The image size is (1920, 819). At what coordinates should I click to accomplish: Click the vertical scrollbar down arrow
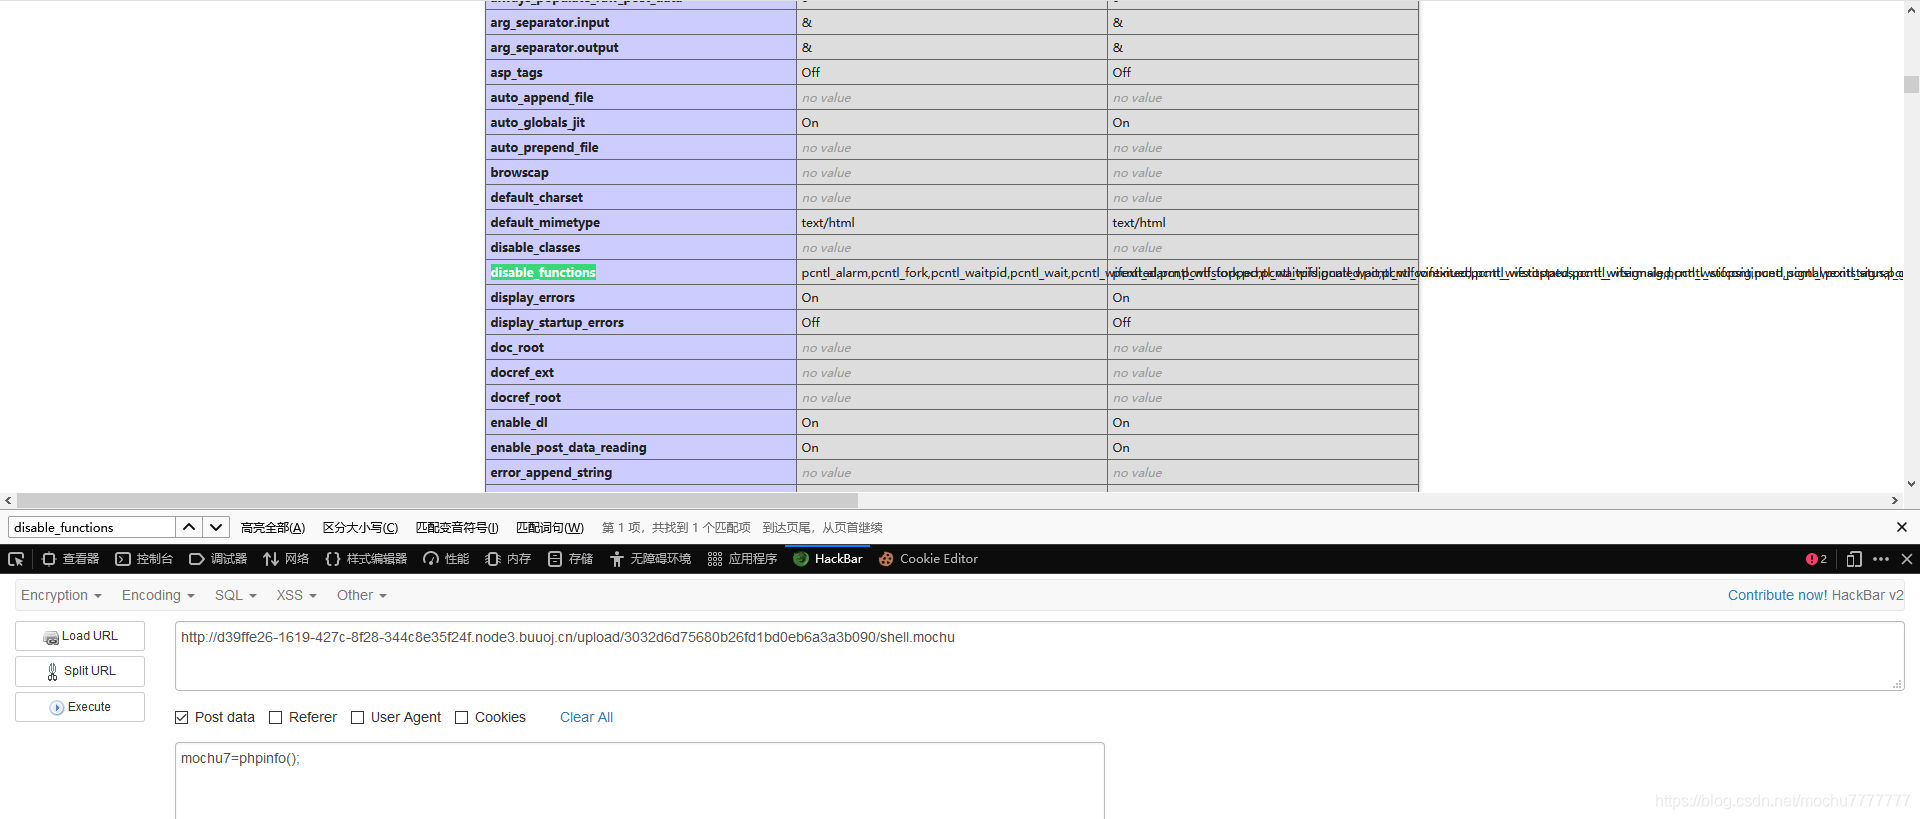1911,484
